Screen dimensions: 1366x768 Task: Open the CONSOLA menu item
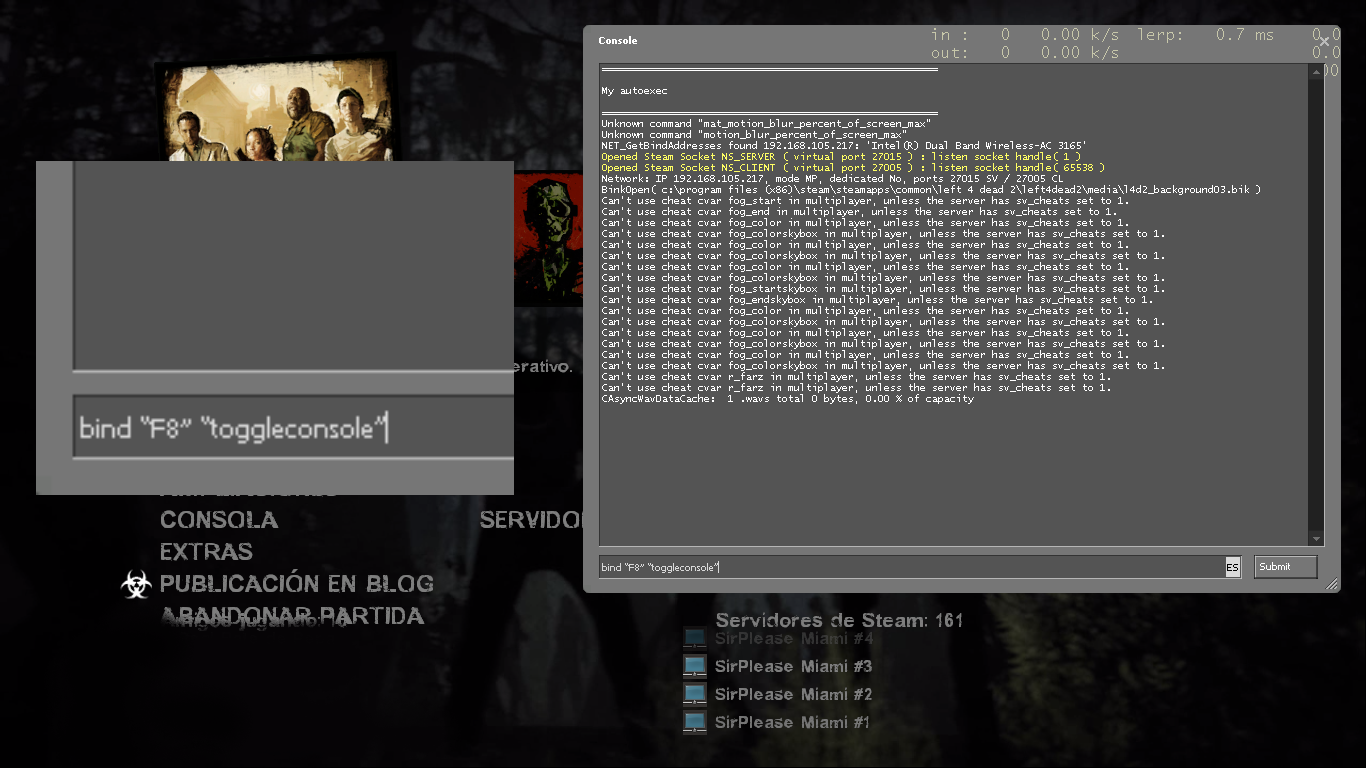219,520
